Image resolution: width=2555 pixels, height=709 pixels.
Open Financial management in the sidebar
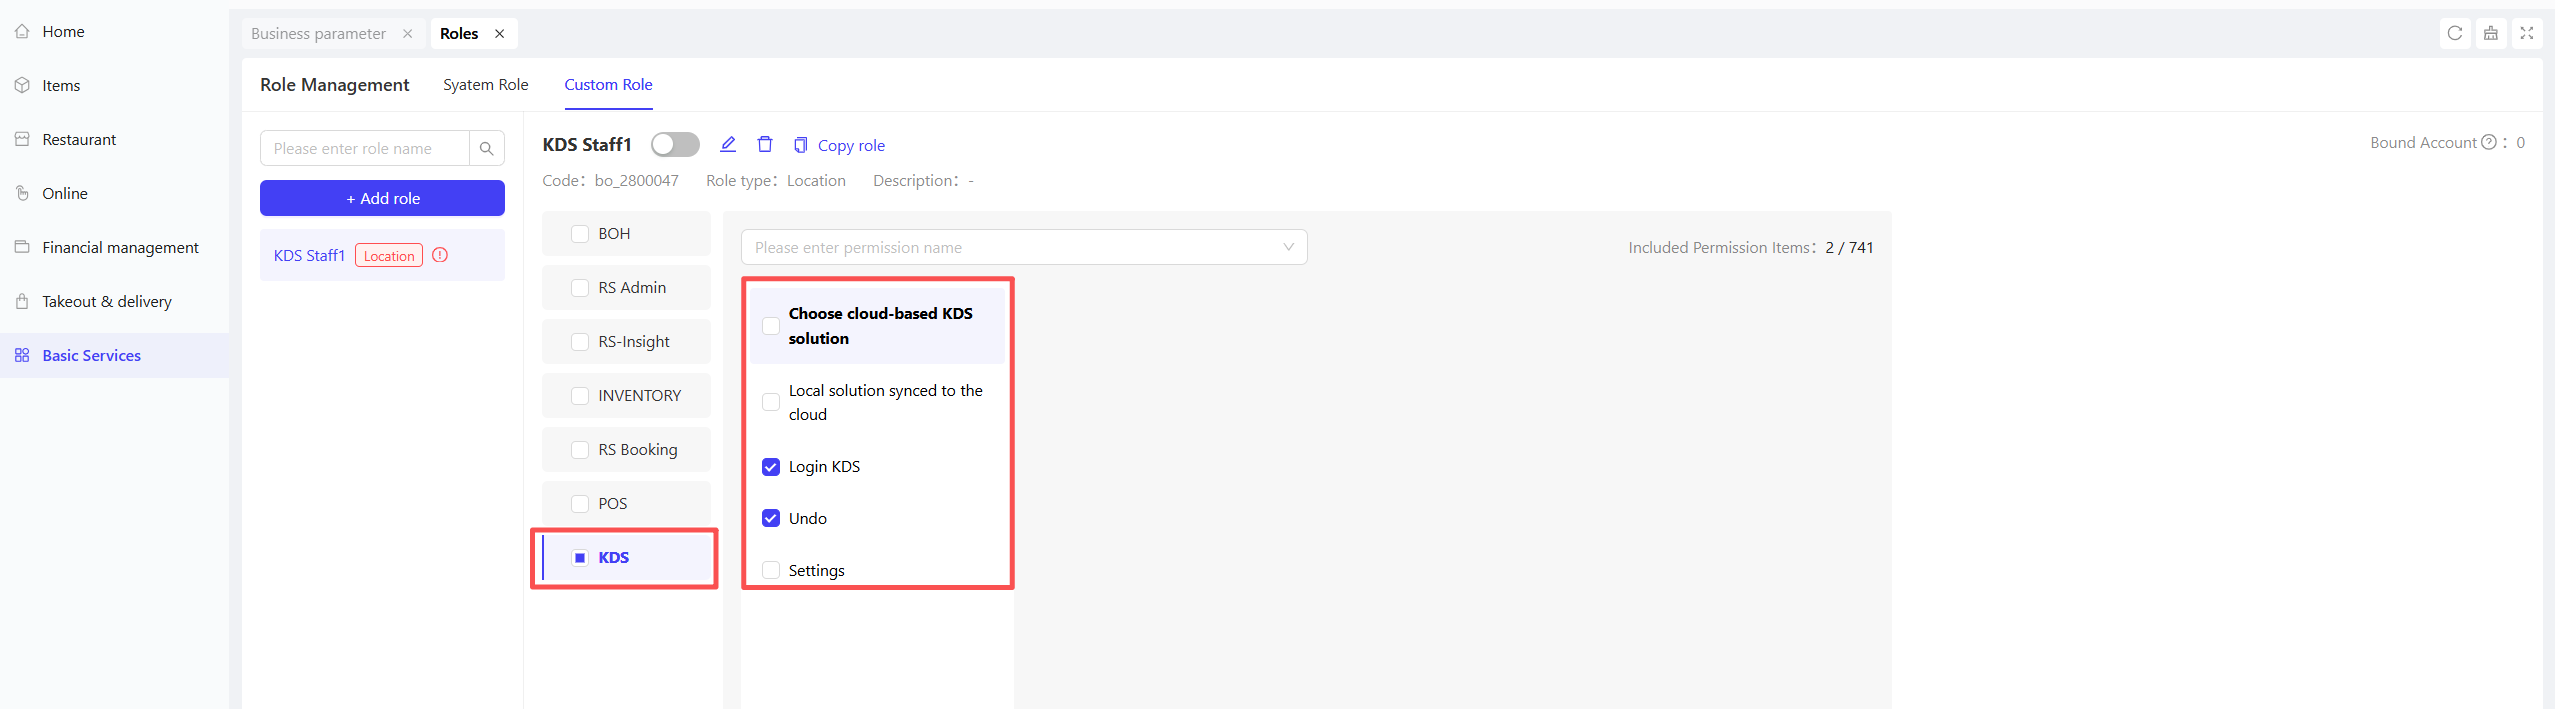tap(120, 248)
